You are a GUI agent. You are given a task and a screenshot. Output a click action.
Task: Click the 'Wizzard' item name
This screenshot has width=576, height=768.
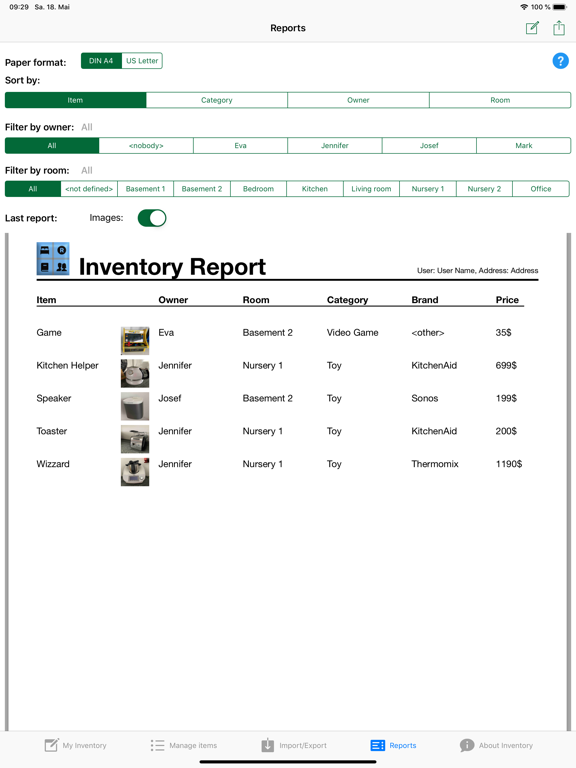tap(53, 464)
